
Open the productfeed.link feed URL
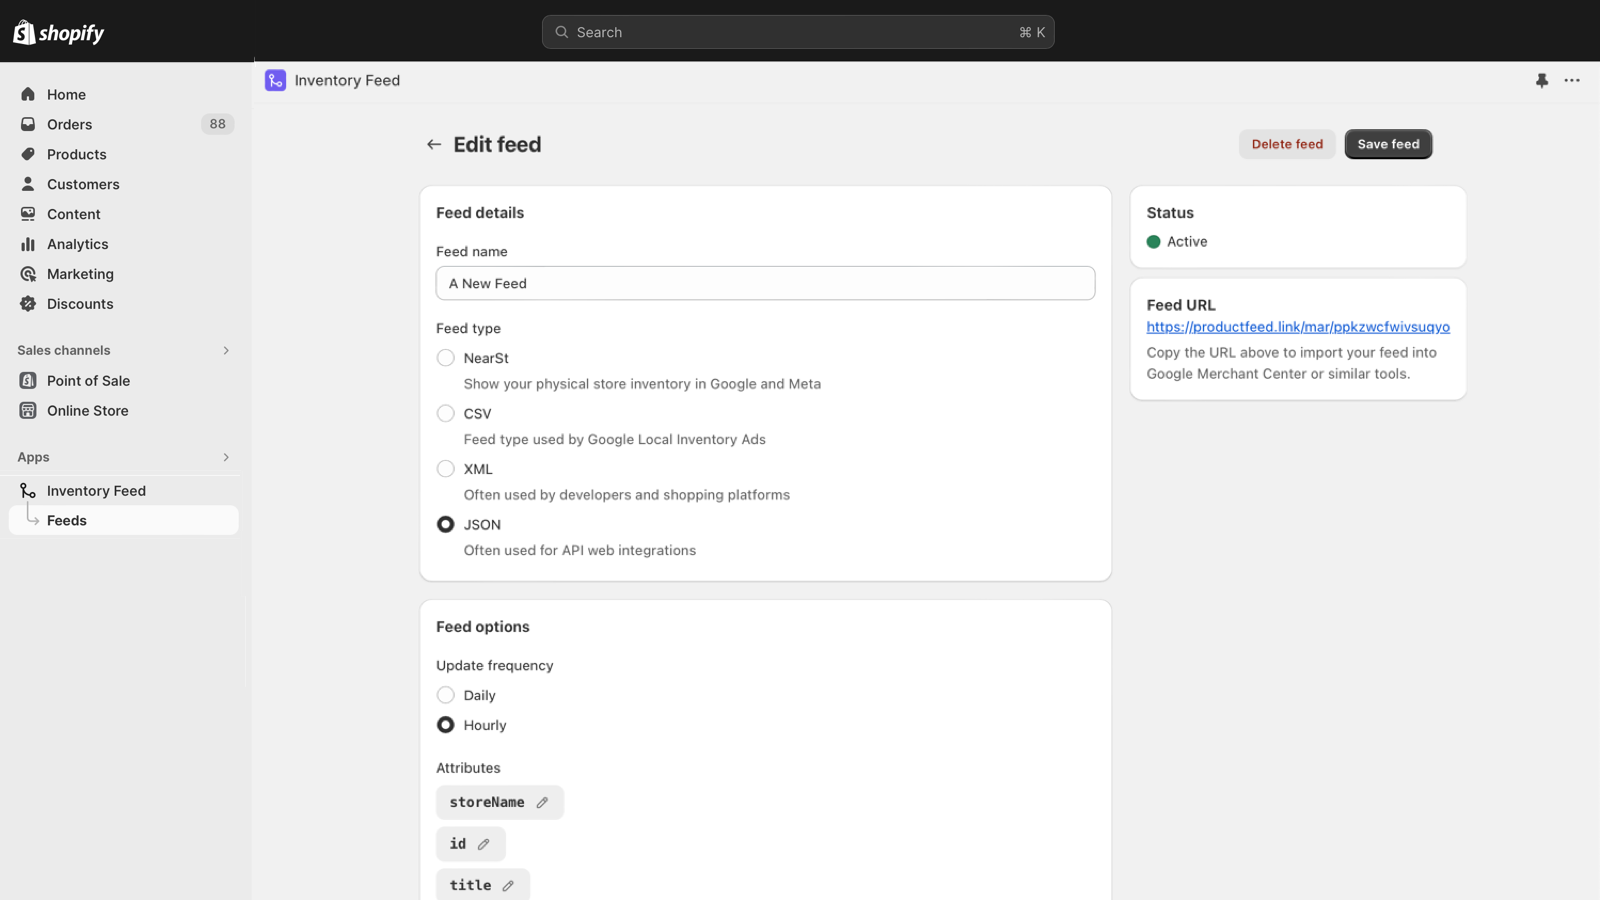1297,326
